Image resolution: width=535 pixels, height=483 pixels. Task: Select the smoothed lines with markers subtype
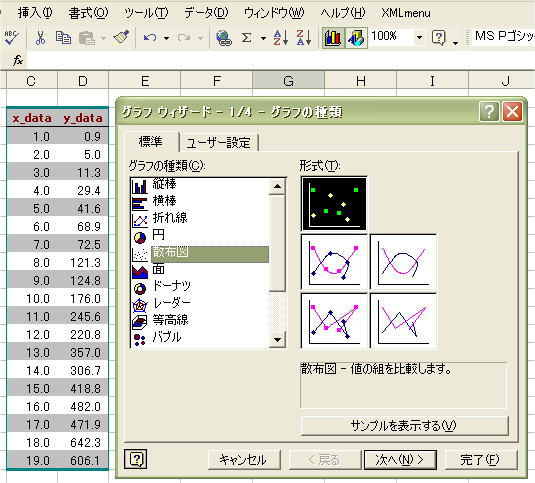click(334, 262)
